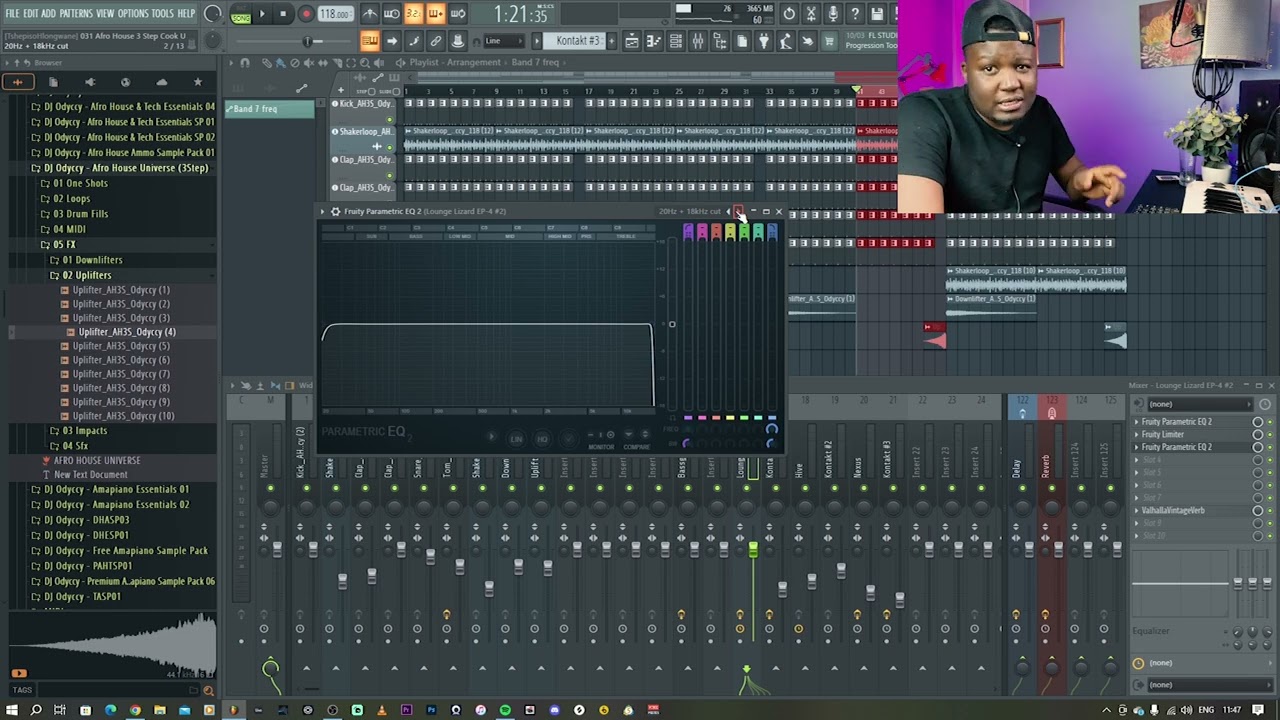The image size is (1280, 720).
Task: Click the help question mark icon
Action: click(855, 14)
